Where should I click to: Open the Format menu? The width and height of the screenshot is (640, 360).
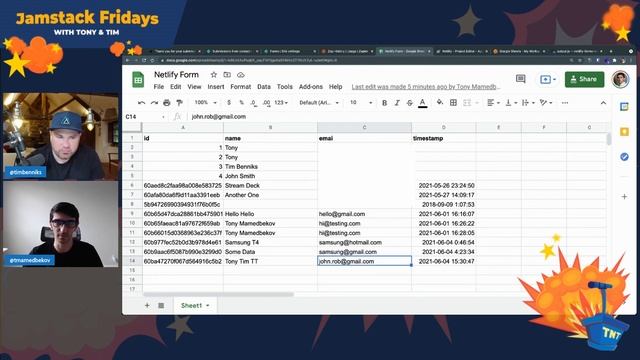[240, 87]
